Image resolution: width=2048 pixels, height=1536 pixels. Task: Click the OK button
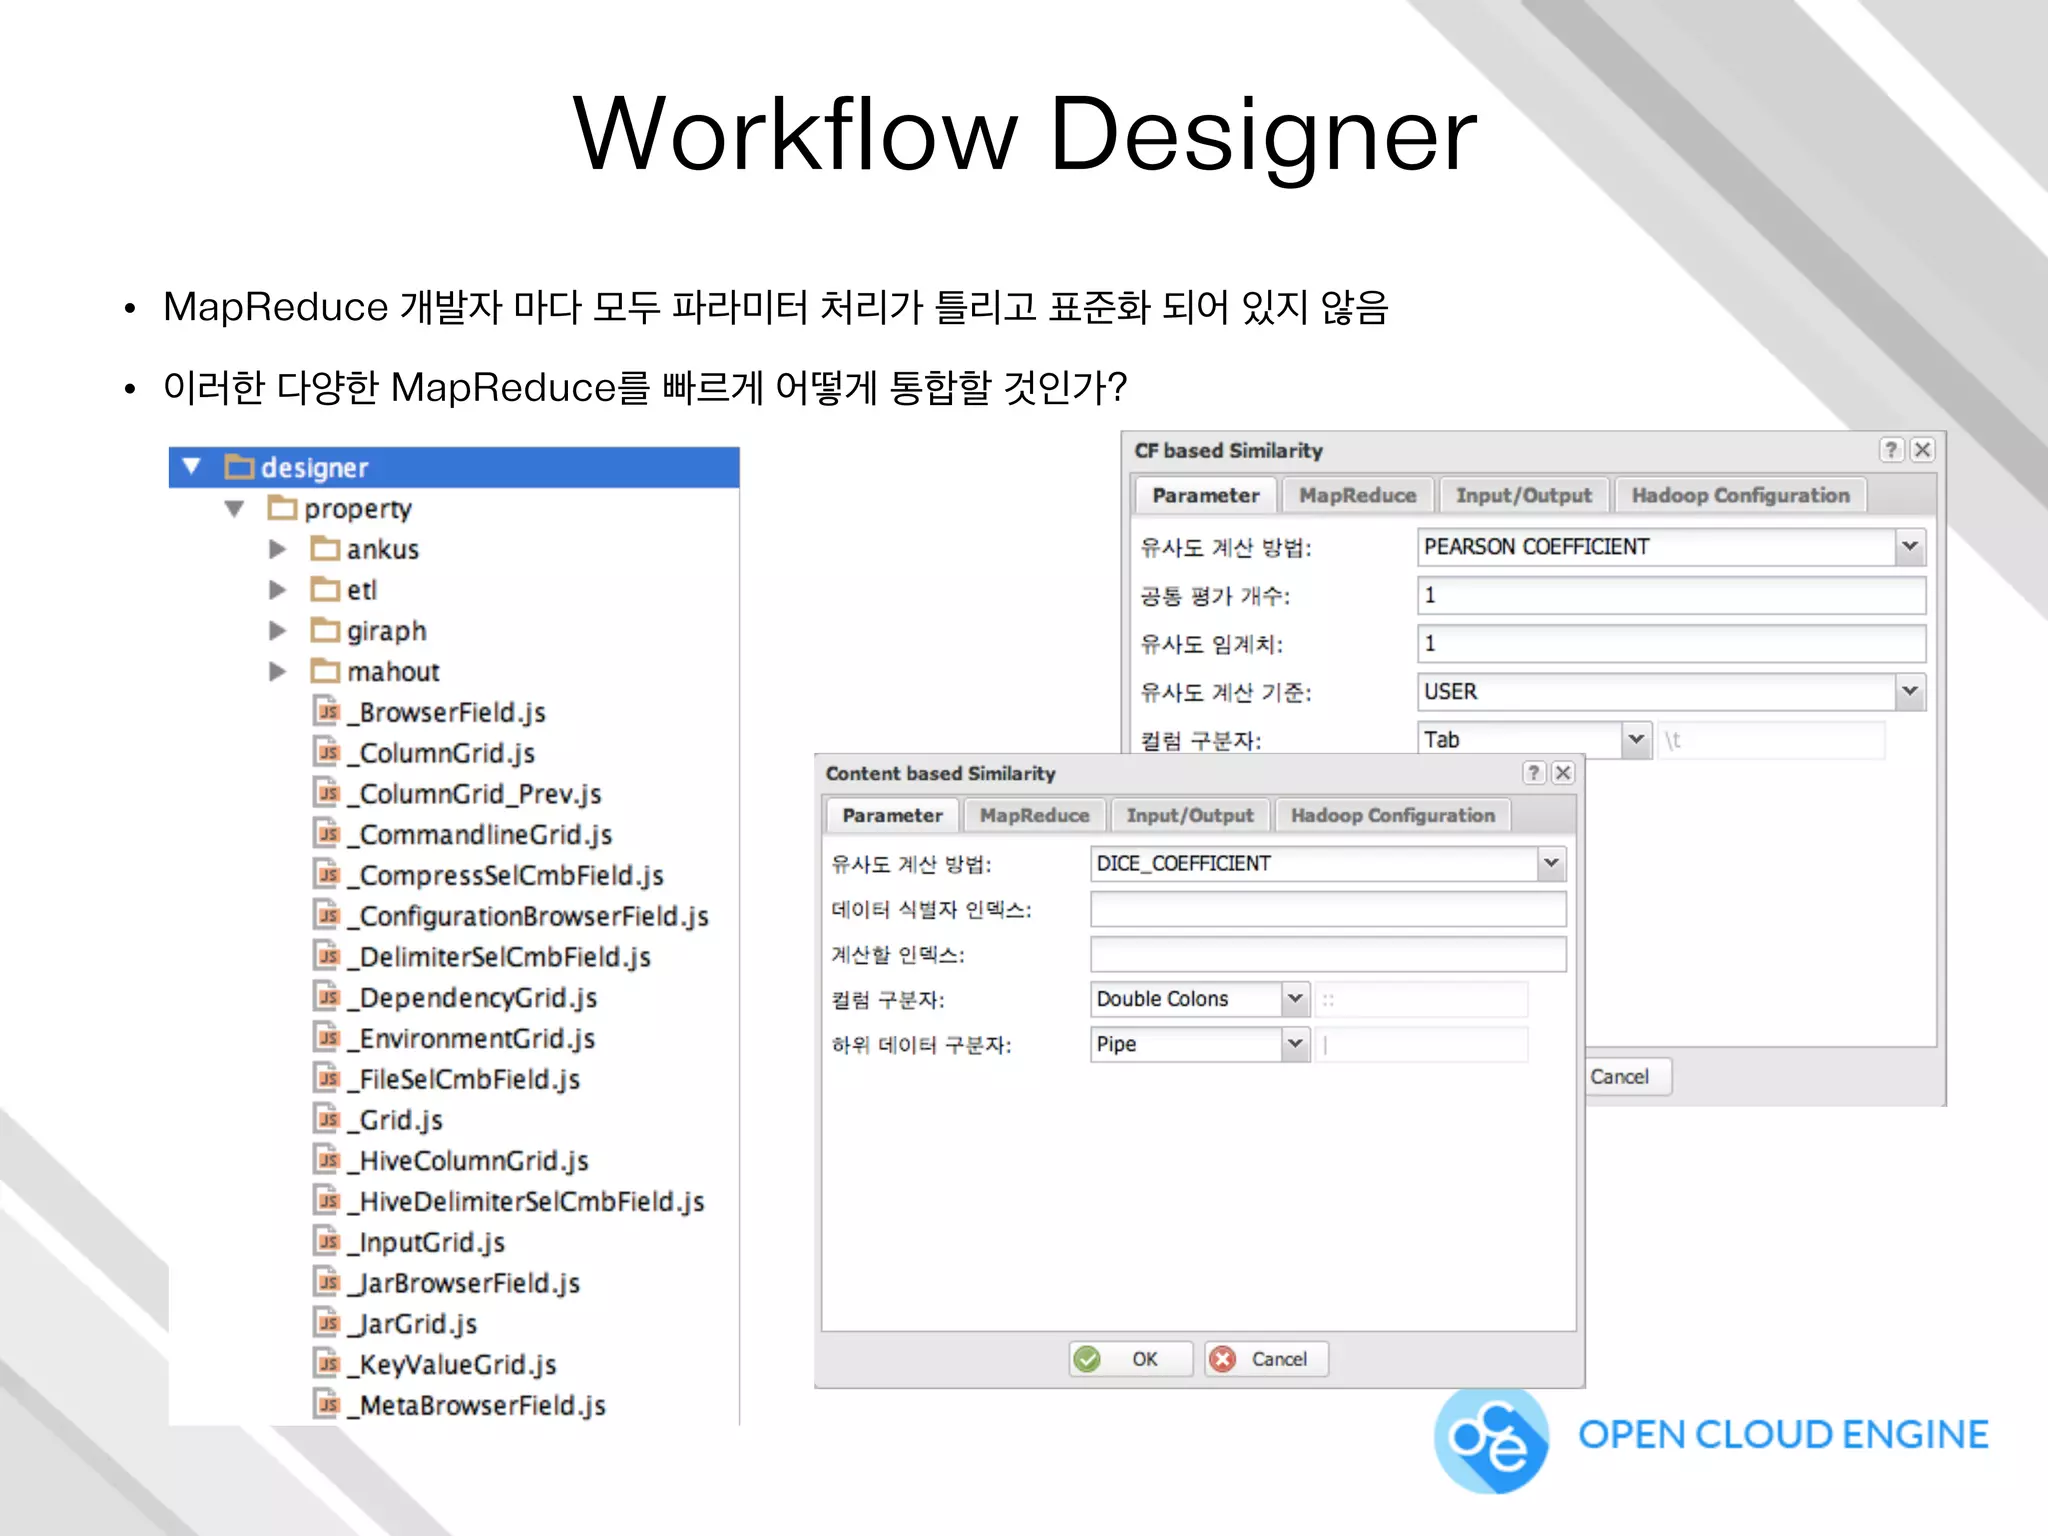[x=1130, y=1359]
